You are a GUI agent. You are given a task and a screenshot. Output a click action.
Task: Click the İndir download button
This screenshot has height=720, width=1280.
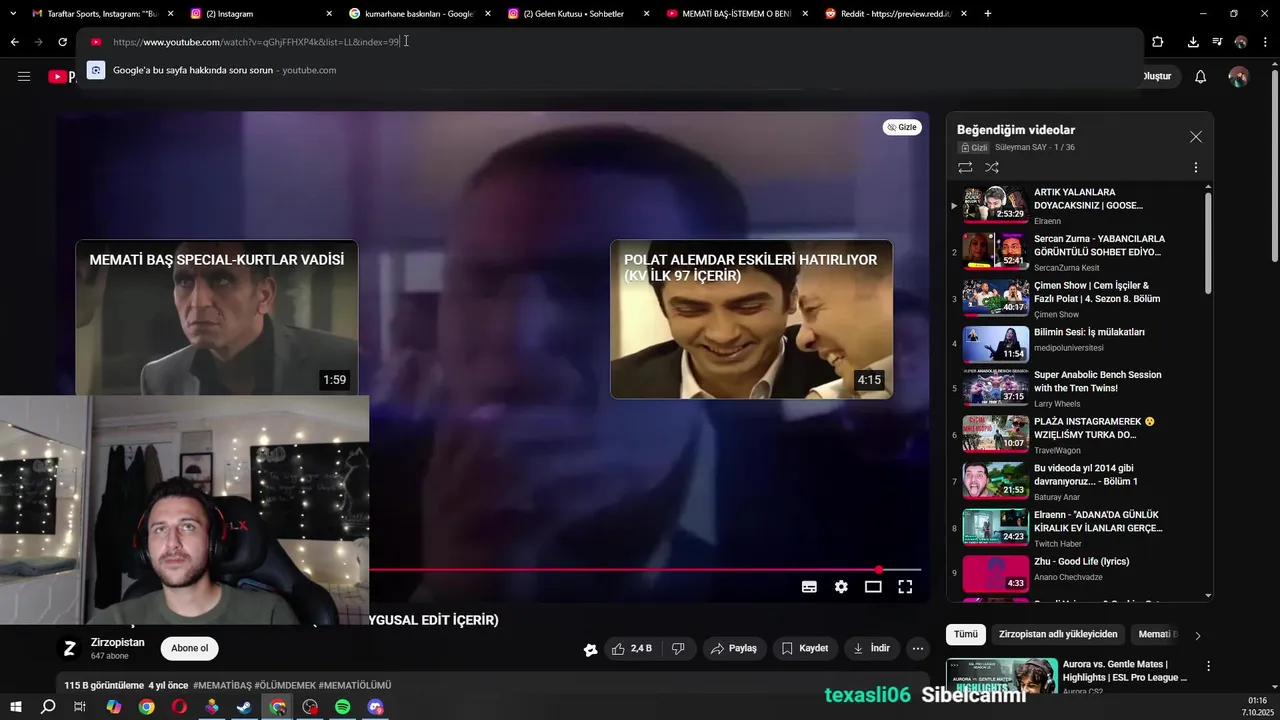(x=870, y=649)
